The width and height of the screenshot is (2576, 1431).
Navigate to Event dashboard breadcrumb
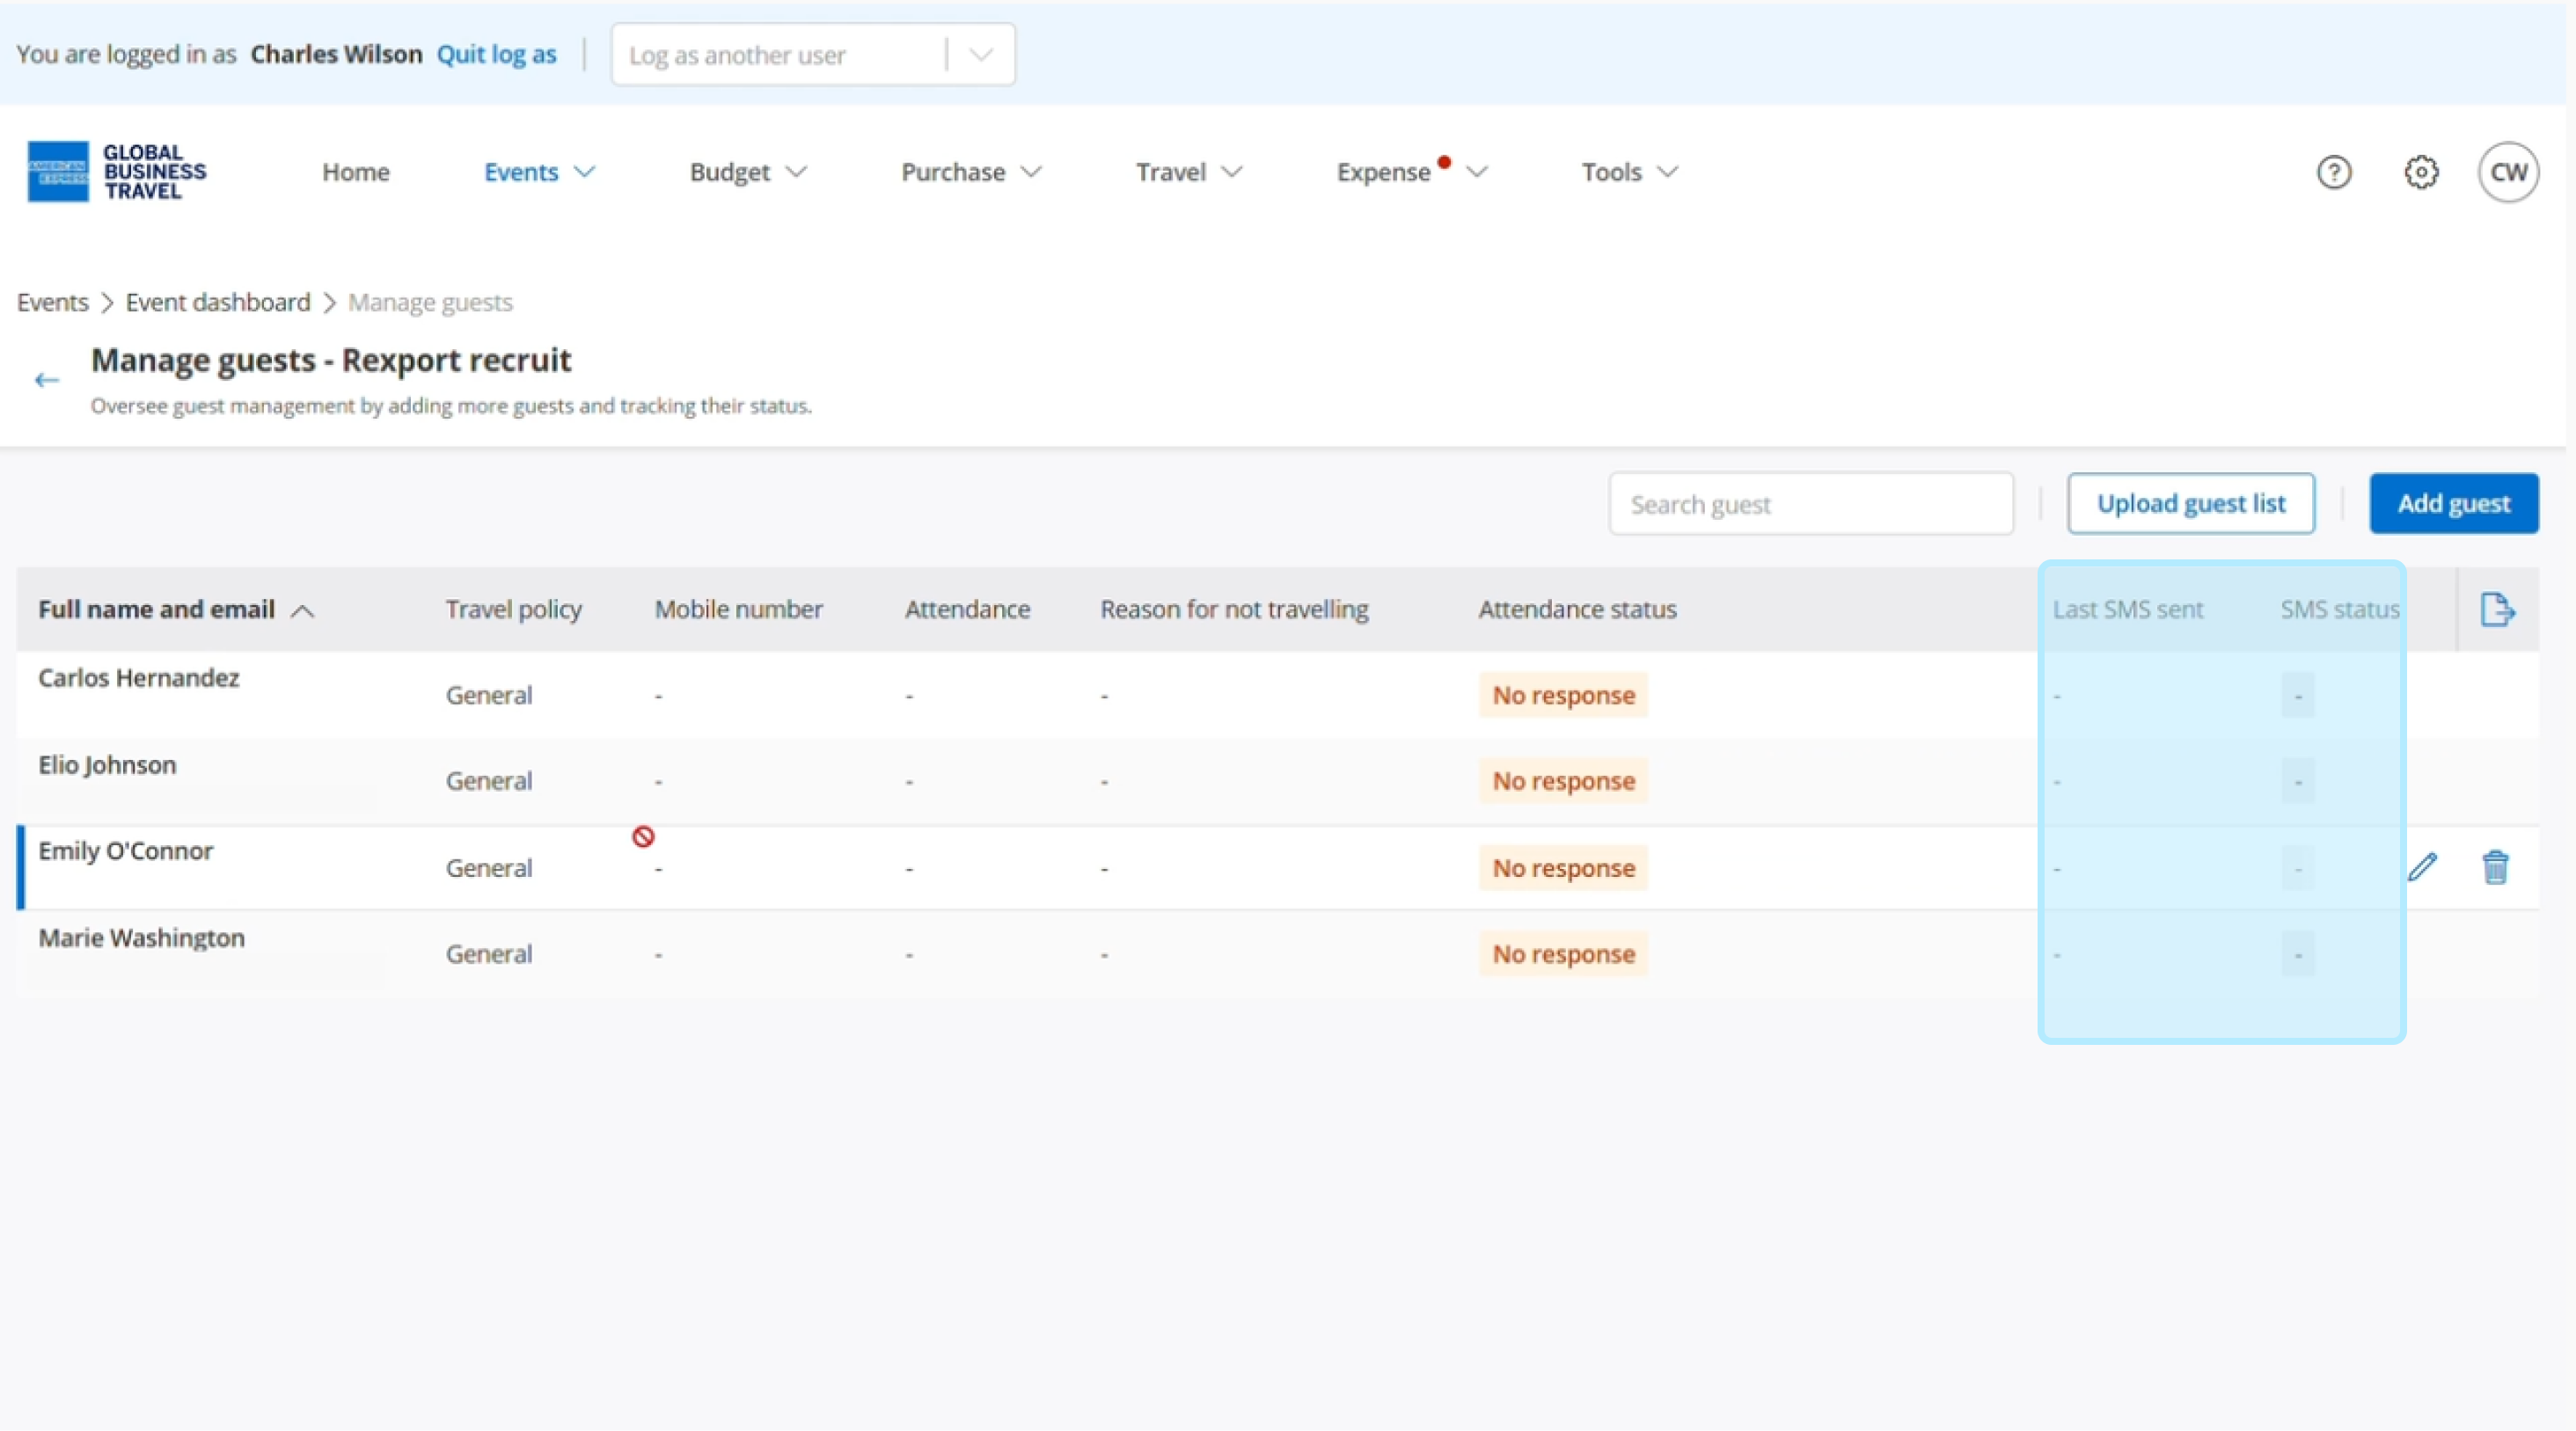click(x=218, y=302)
